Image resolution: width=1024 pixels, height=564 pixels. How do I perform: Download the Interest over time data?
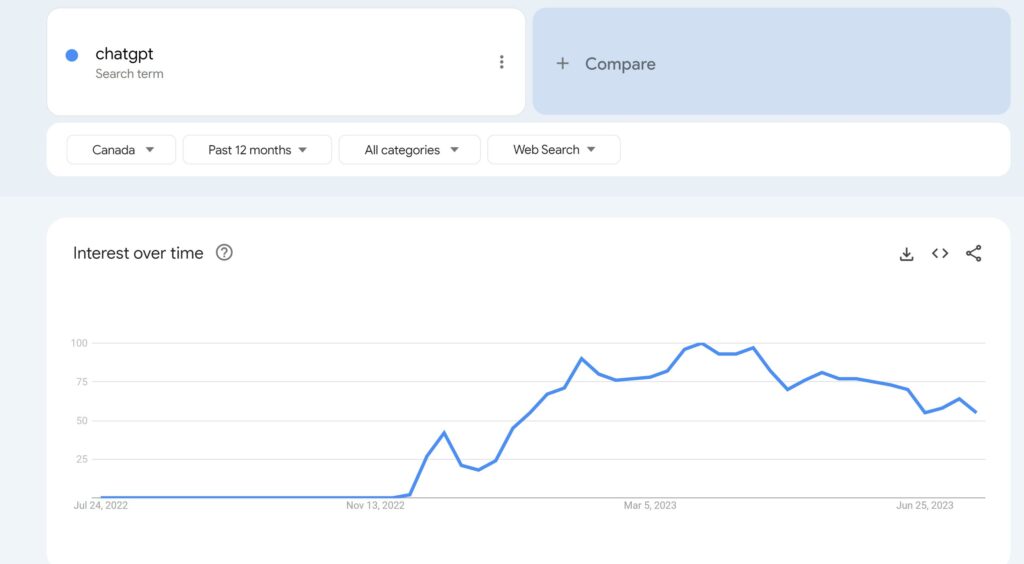click(x=906, y=254)
